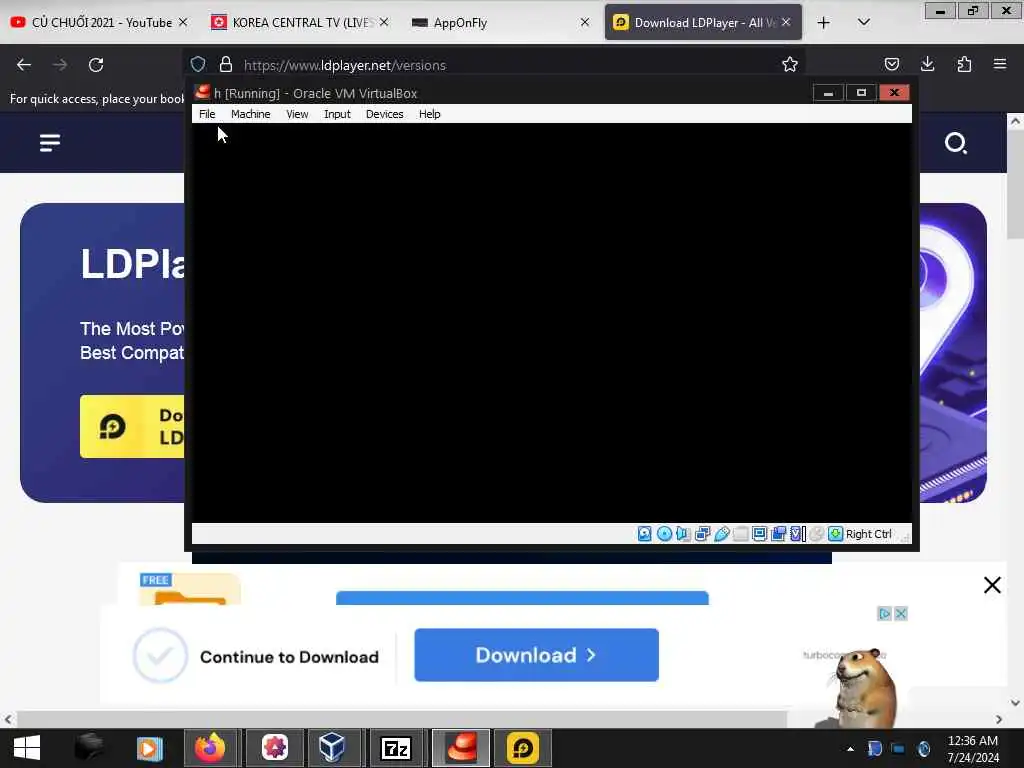Click the display settings icon in VirtualBox status bar

click(760, 534)
